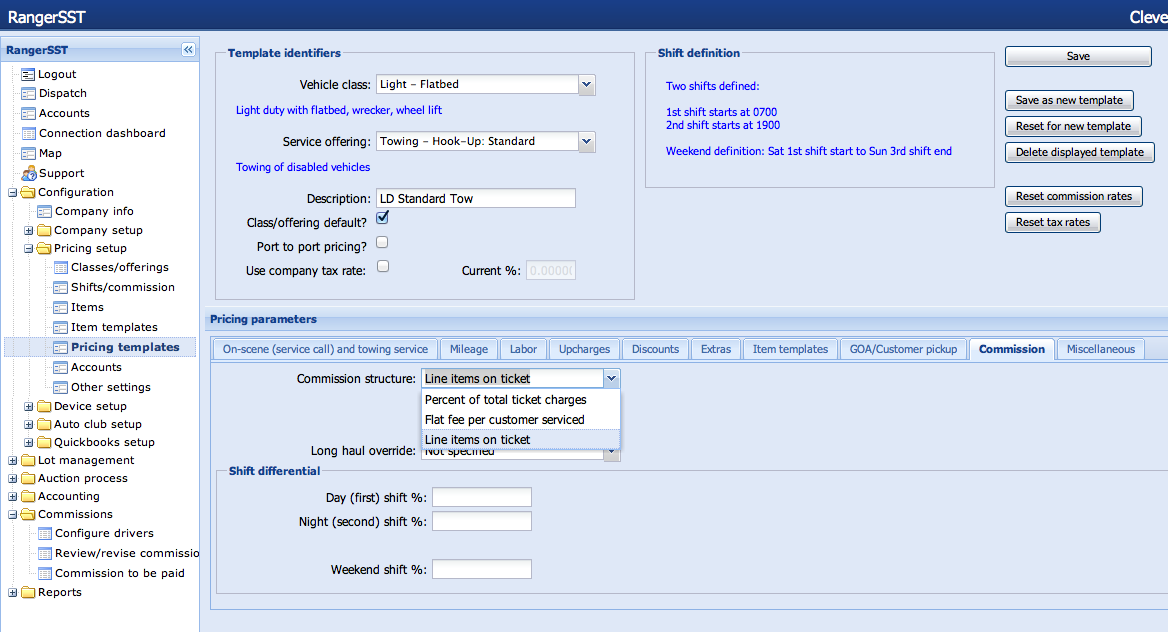Open the Shifts/commission icon
The image size is (1168, 632).
coord(61,287)
